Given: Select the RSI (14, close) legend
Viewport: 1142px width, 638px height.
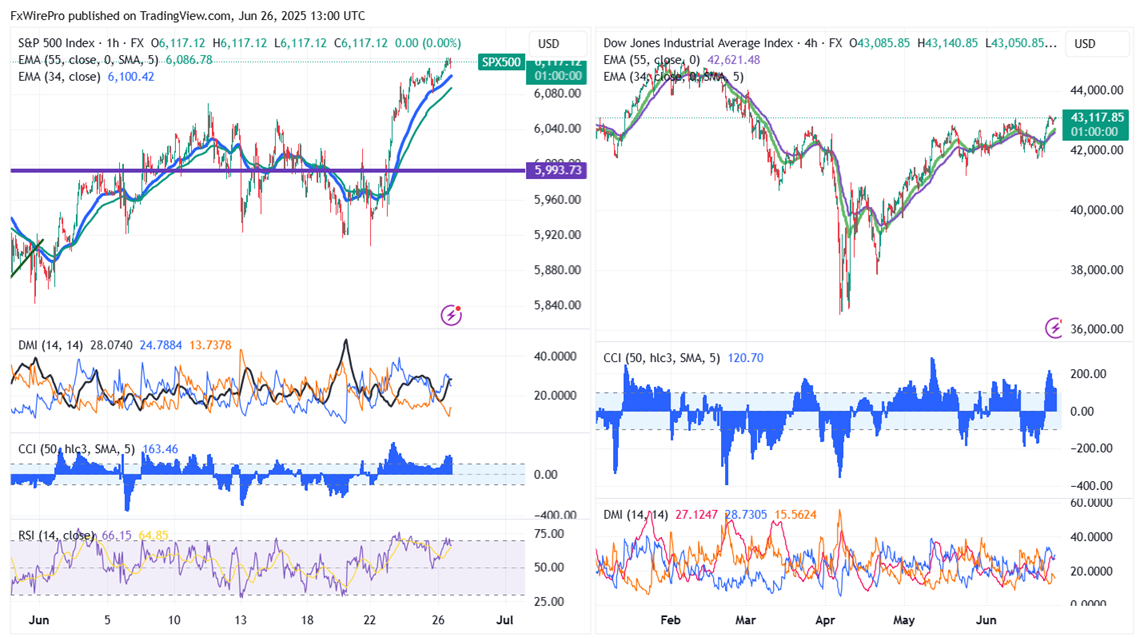Looking at the screenshot, I should [x=56, y=535].
